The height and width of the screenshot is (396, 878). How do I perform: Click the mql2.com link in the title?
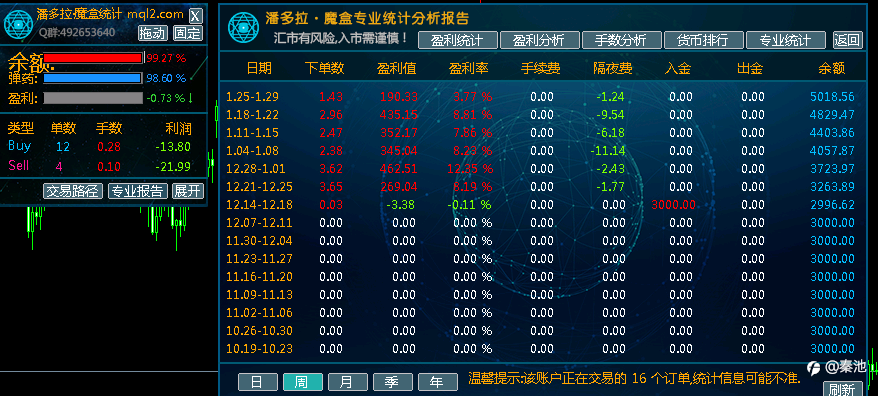pyautogui.click(x=155, y=14)
